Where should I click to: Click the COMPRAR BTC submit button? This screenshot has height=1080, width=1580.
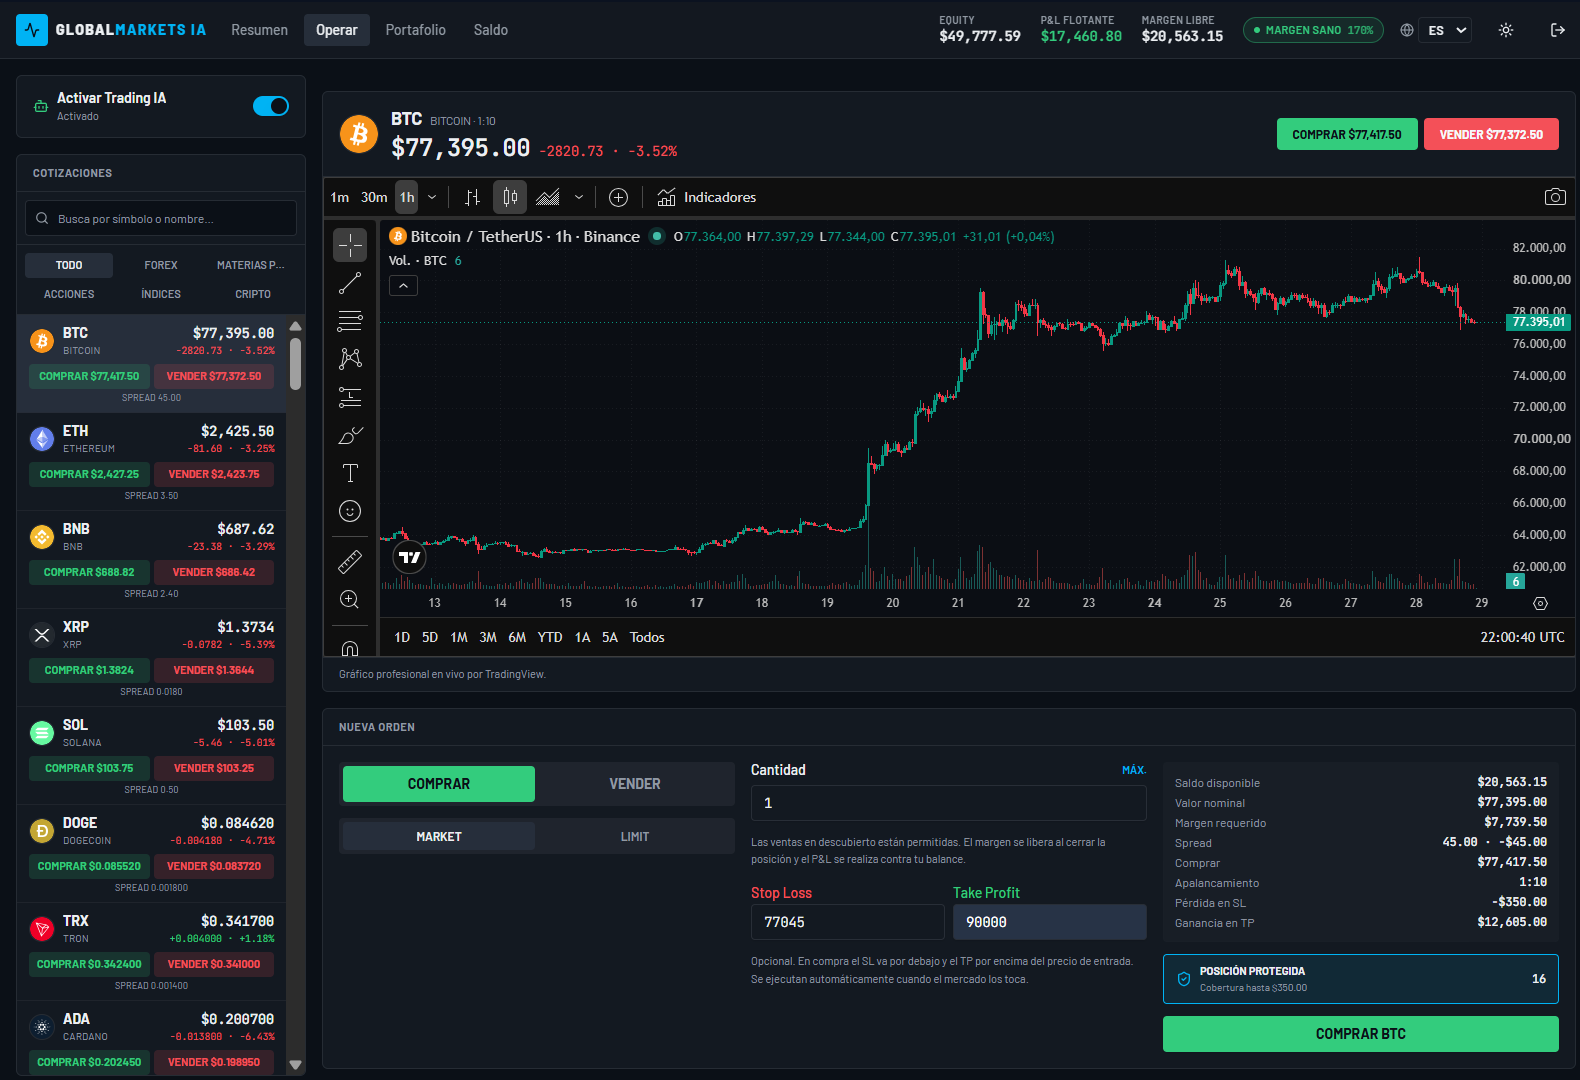click(1360, 1034)
